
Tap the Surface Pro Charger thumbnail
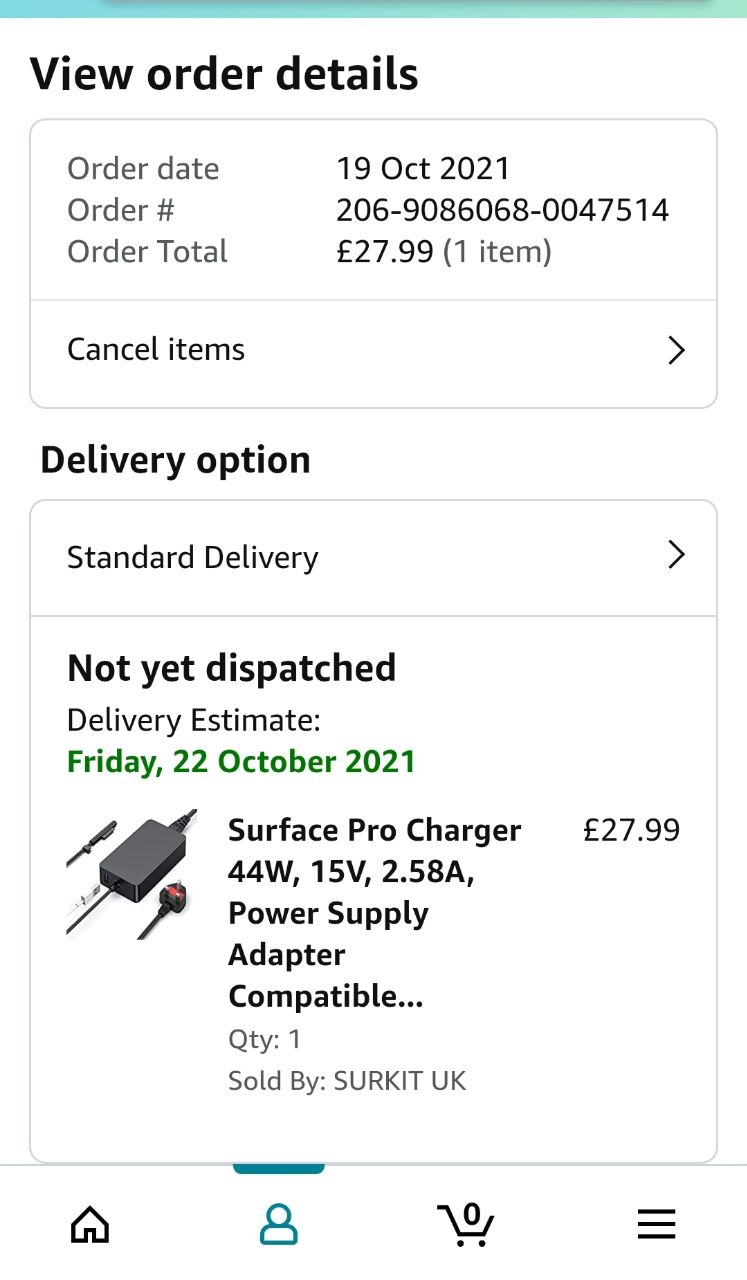pos(131,873)
